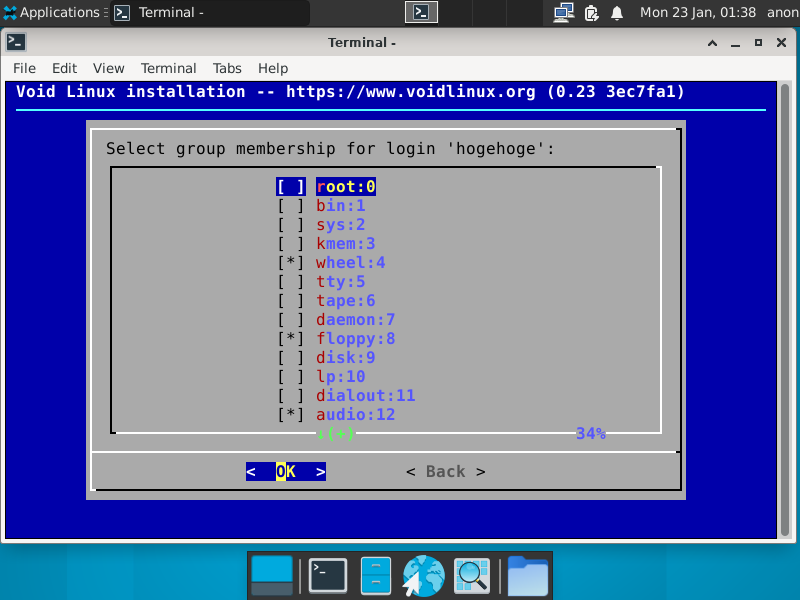
Task: Open the power manager battery tray icon
Action: [591, 12]
